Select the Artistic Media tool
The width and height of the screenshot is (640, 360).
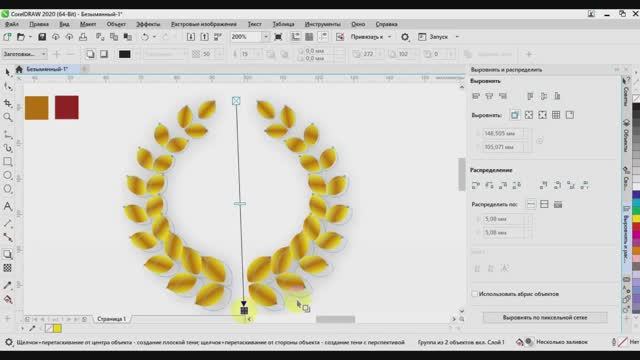click(x=7, y=148)
